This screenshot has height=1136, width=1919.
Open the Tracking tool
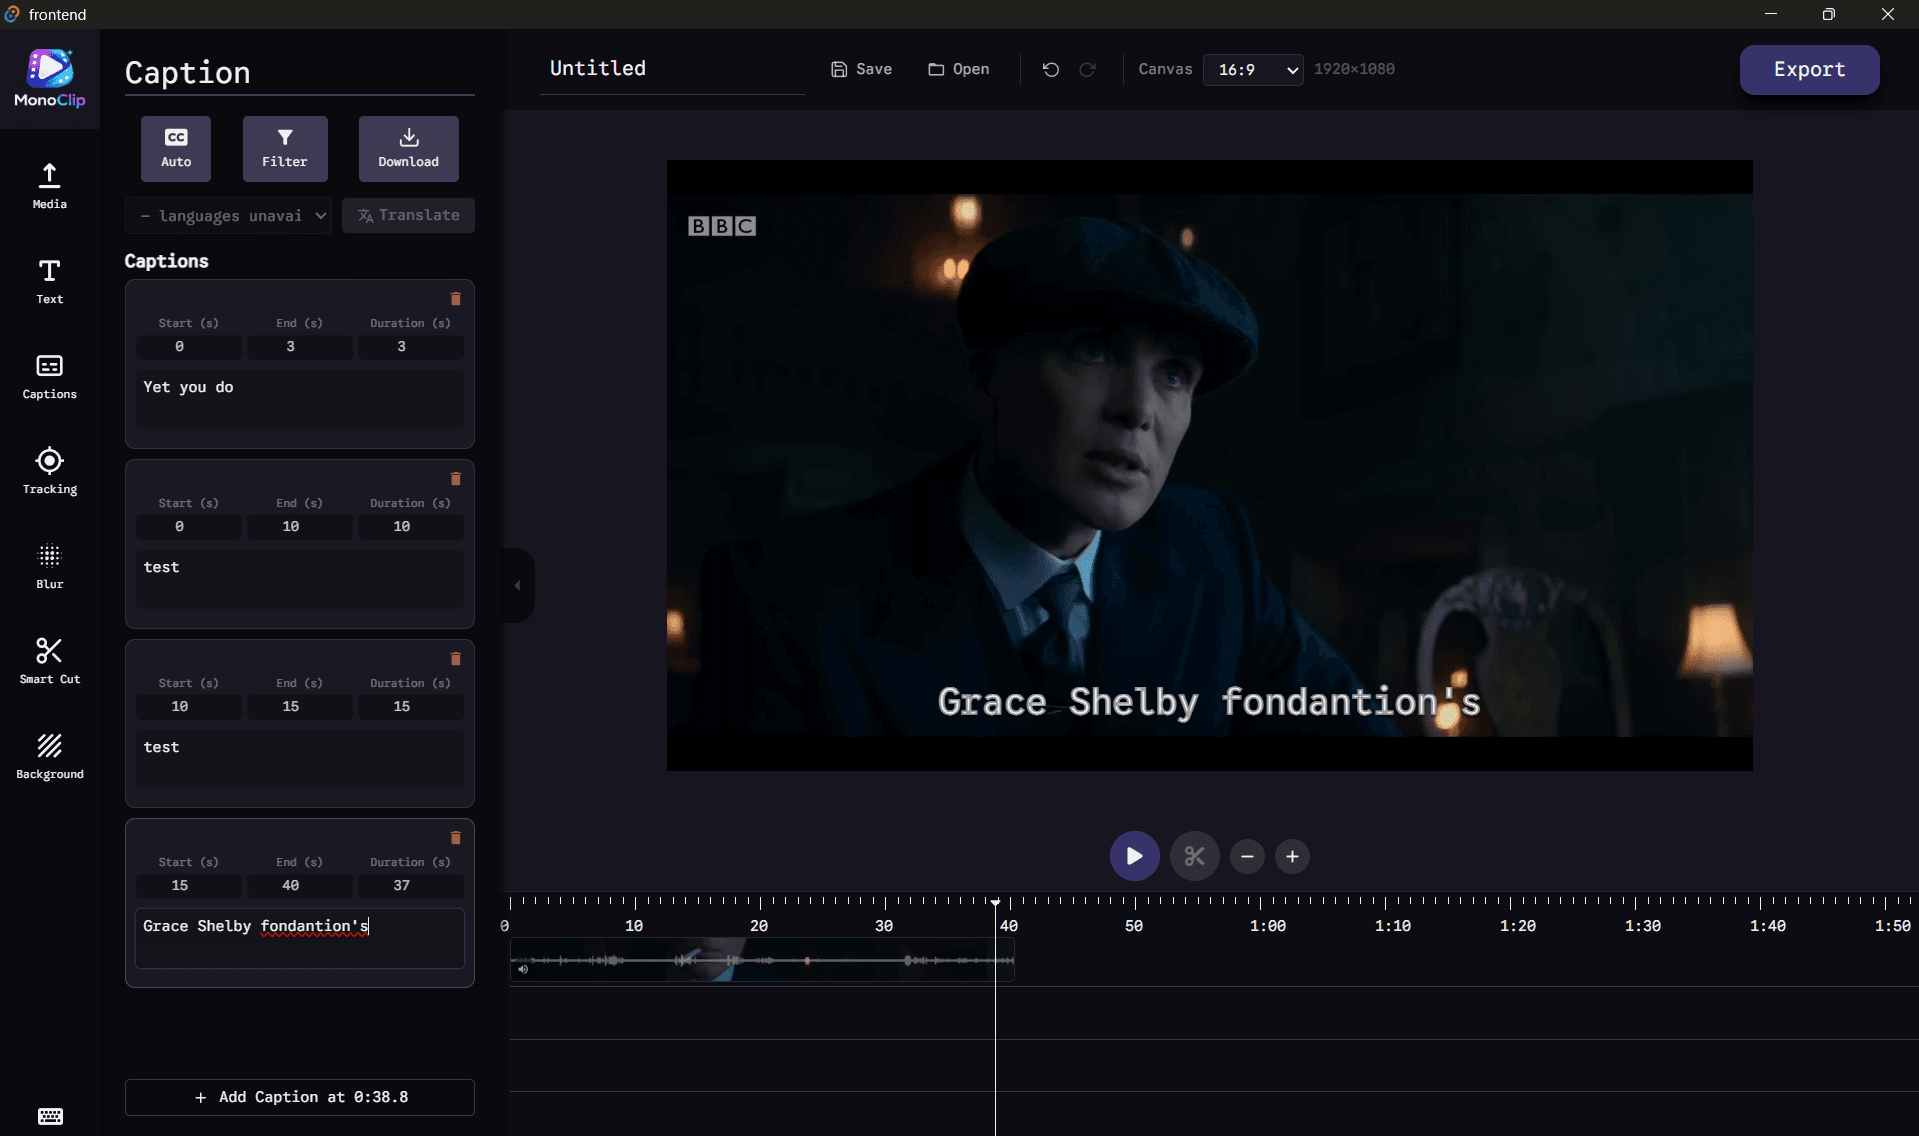(x=49, y=471)
